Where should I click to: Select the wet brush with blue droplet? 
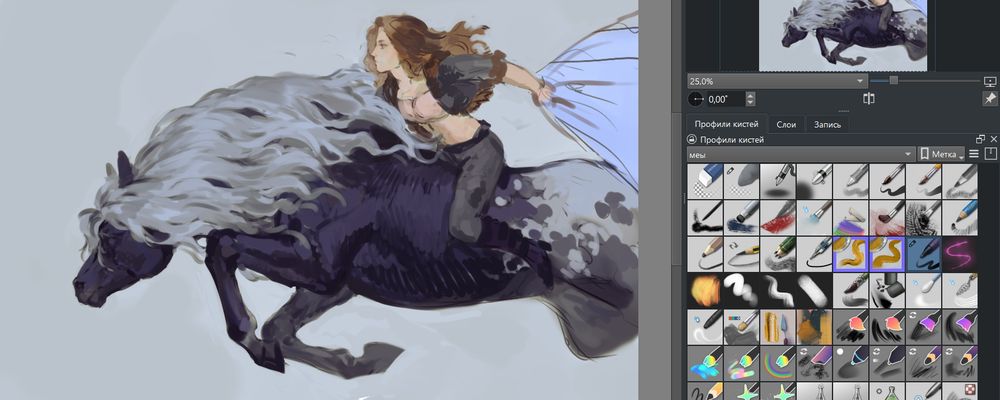814,218
